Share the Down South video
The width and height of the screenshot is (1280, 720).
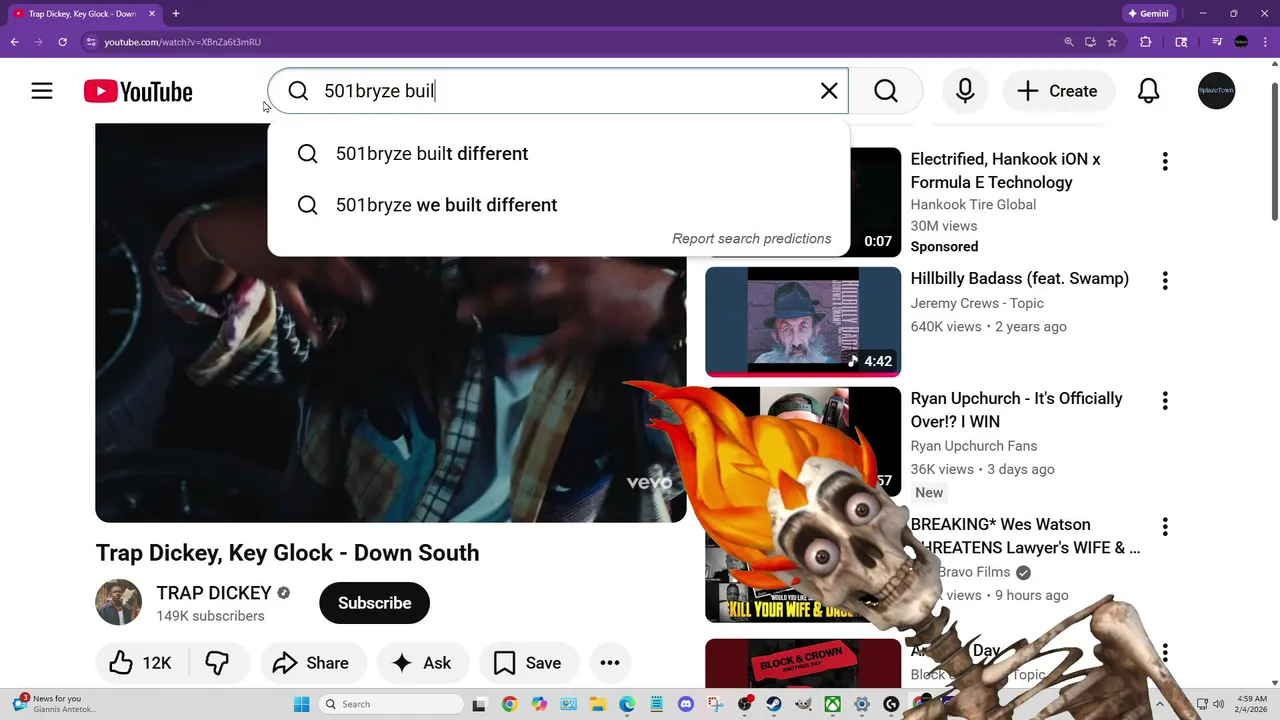coord(311,663)
